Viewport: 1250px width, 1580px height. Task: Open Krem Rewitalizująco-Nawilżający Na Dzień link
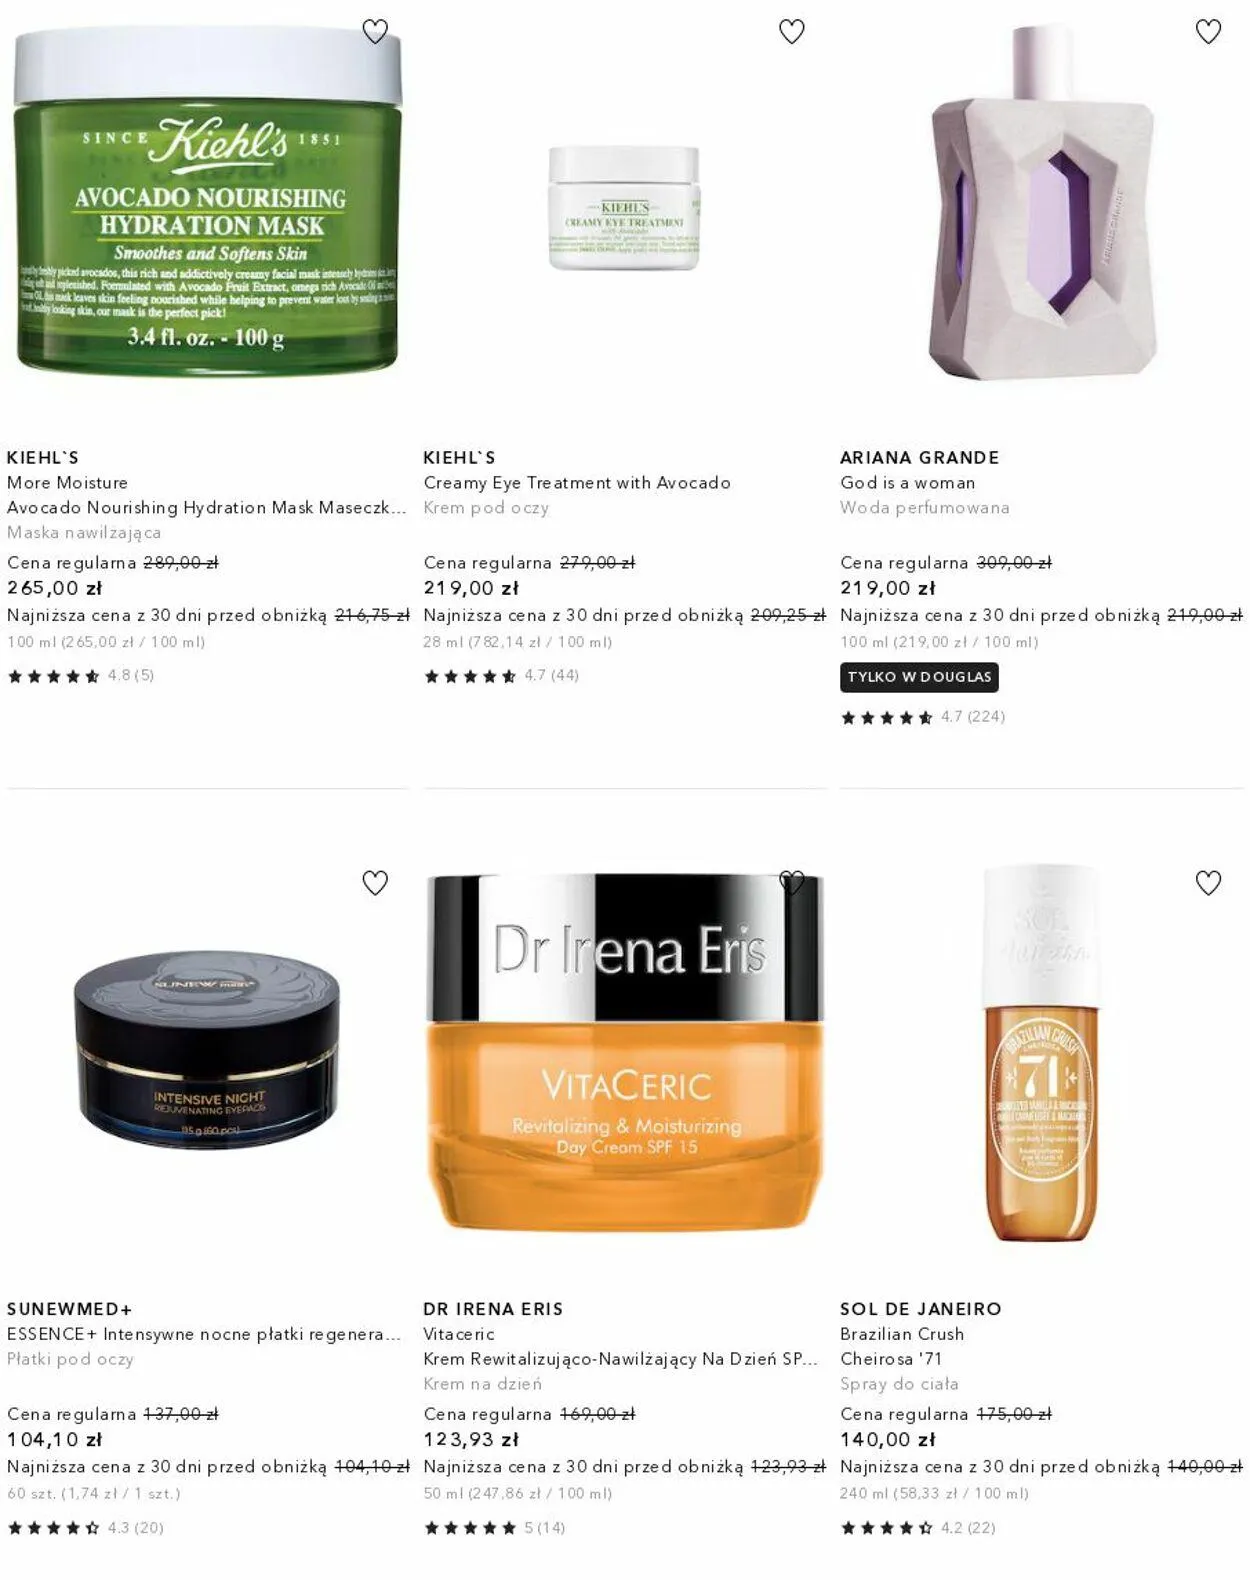pos(621,1359)
